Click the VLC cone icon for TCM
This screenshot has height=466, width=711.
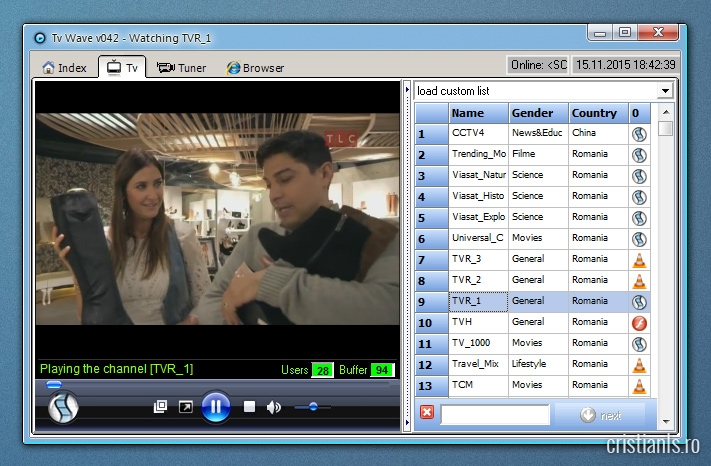[x=639, y=386]
